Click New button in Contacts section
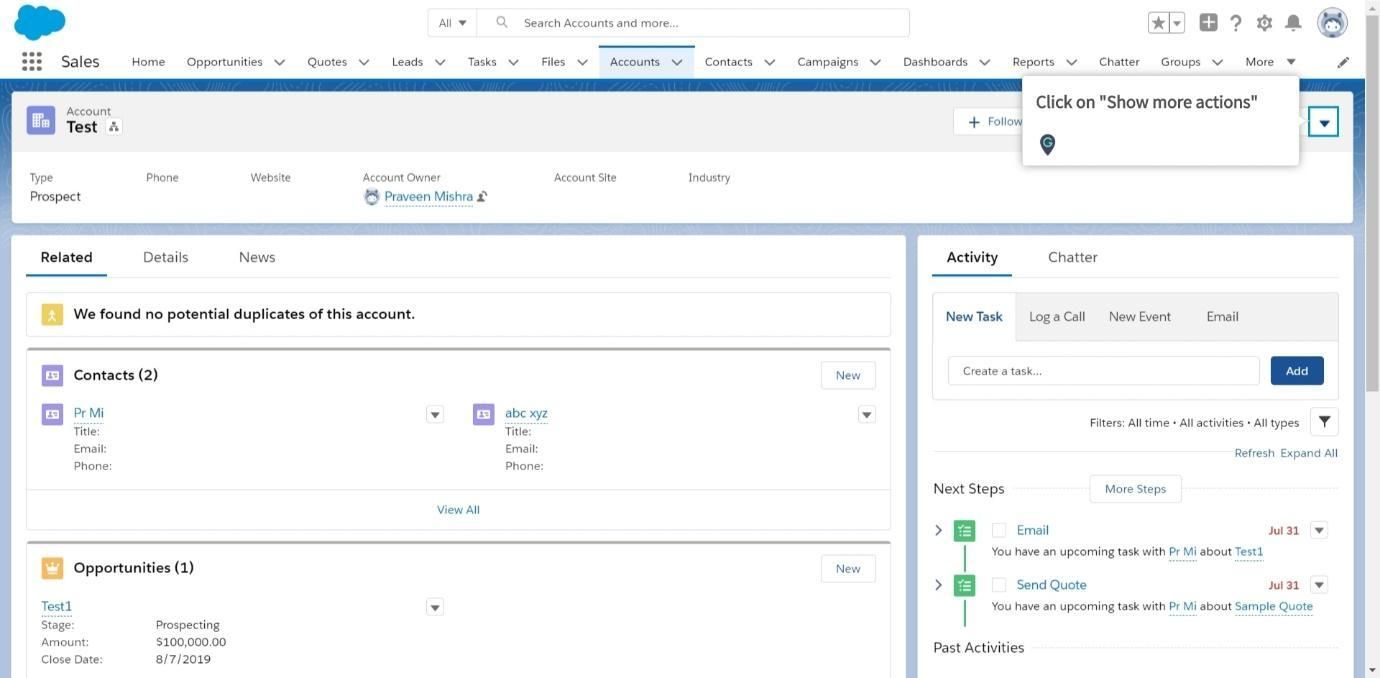Image resolution: width=1380 pixels, height=678 pixels. click(x=848, y=375)
